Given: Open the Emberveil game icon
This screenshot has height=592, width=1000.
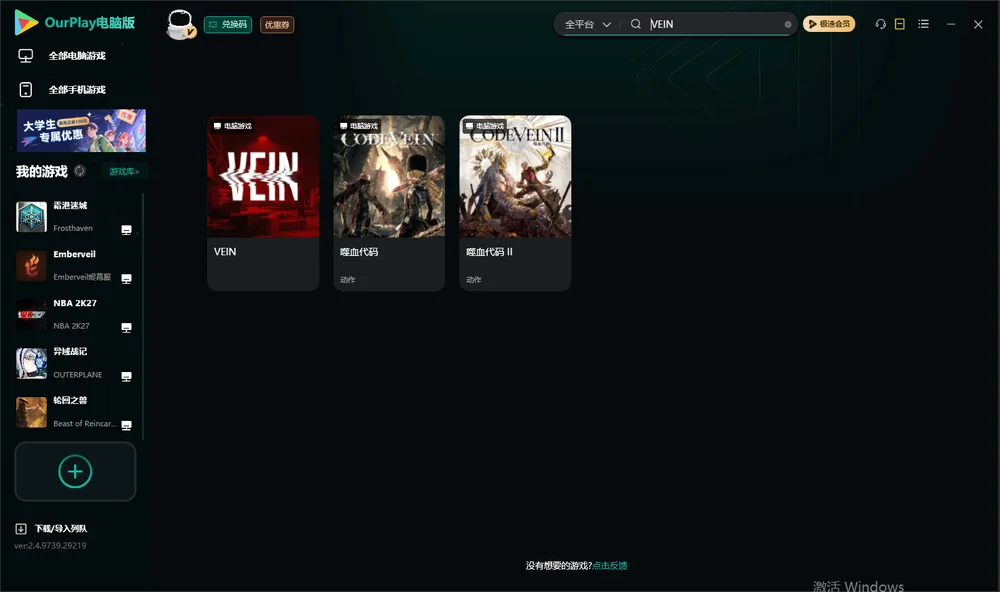Looking at the screenshot, I should coord(31,265).
